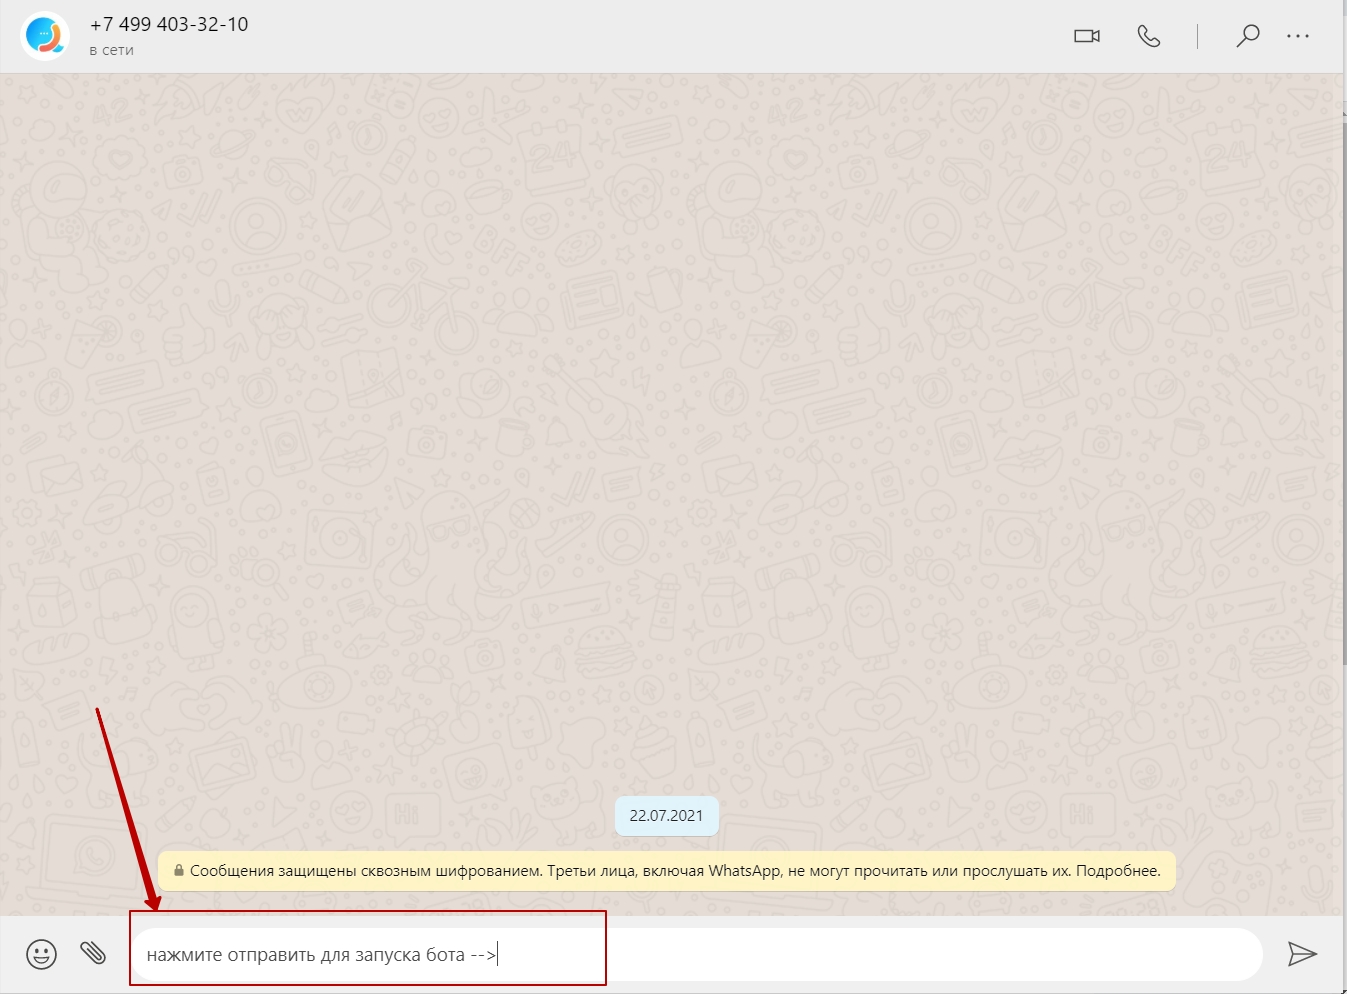Send the message with the arrow button

(x=1301, y=954)
